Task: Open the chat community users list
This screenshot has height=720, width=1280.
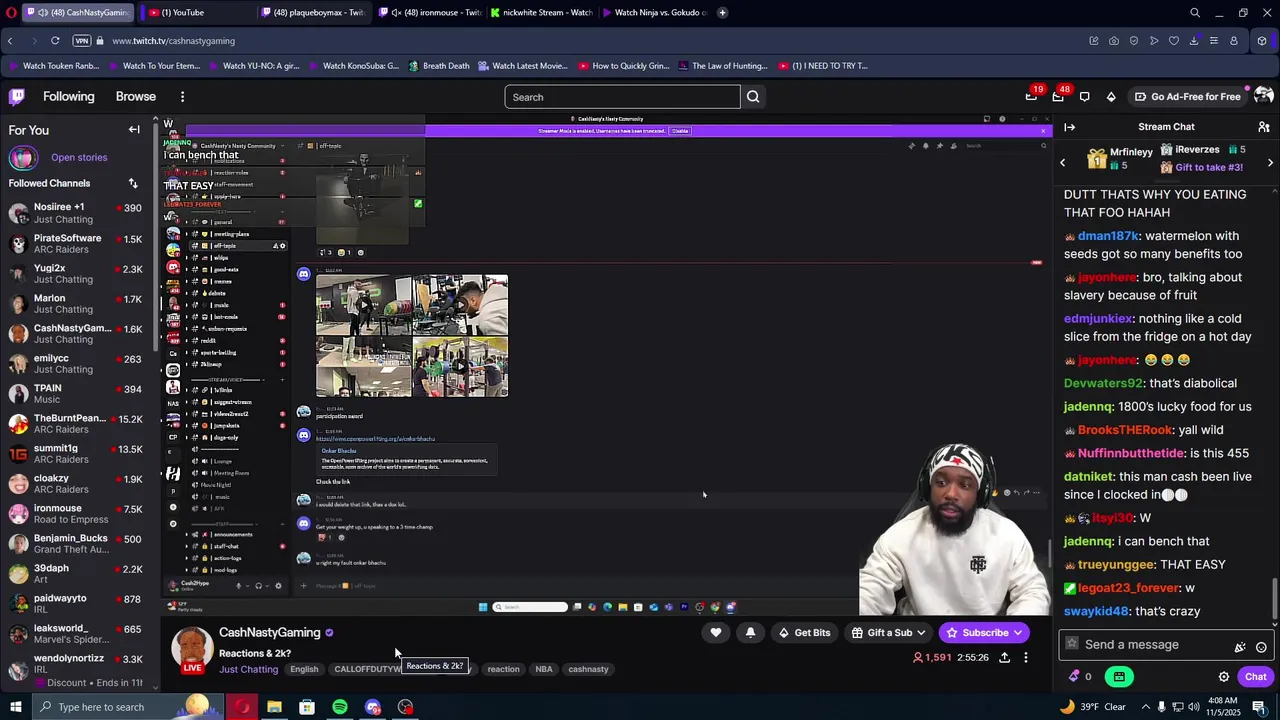Action: click(x=1264, y=127)
